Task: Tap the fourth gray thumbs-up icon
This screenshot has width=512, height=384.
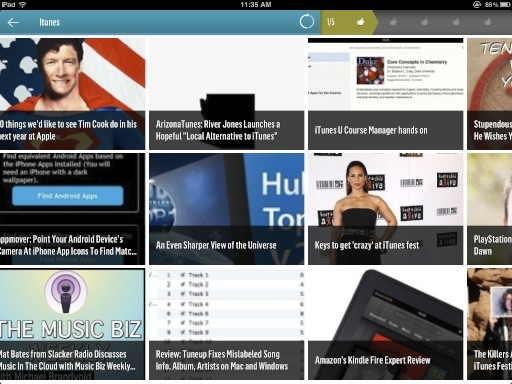Action: click(x=488, y=22)
